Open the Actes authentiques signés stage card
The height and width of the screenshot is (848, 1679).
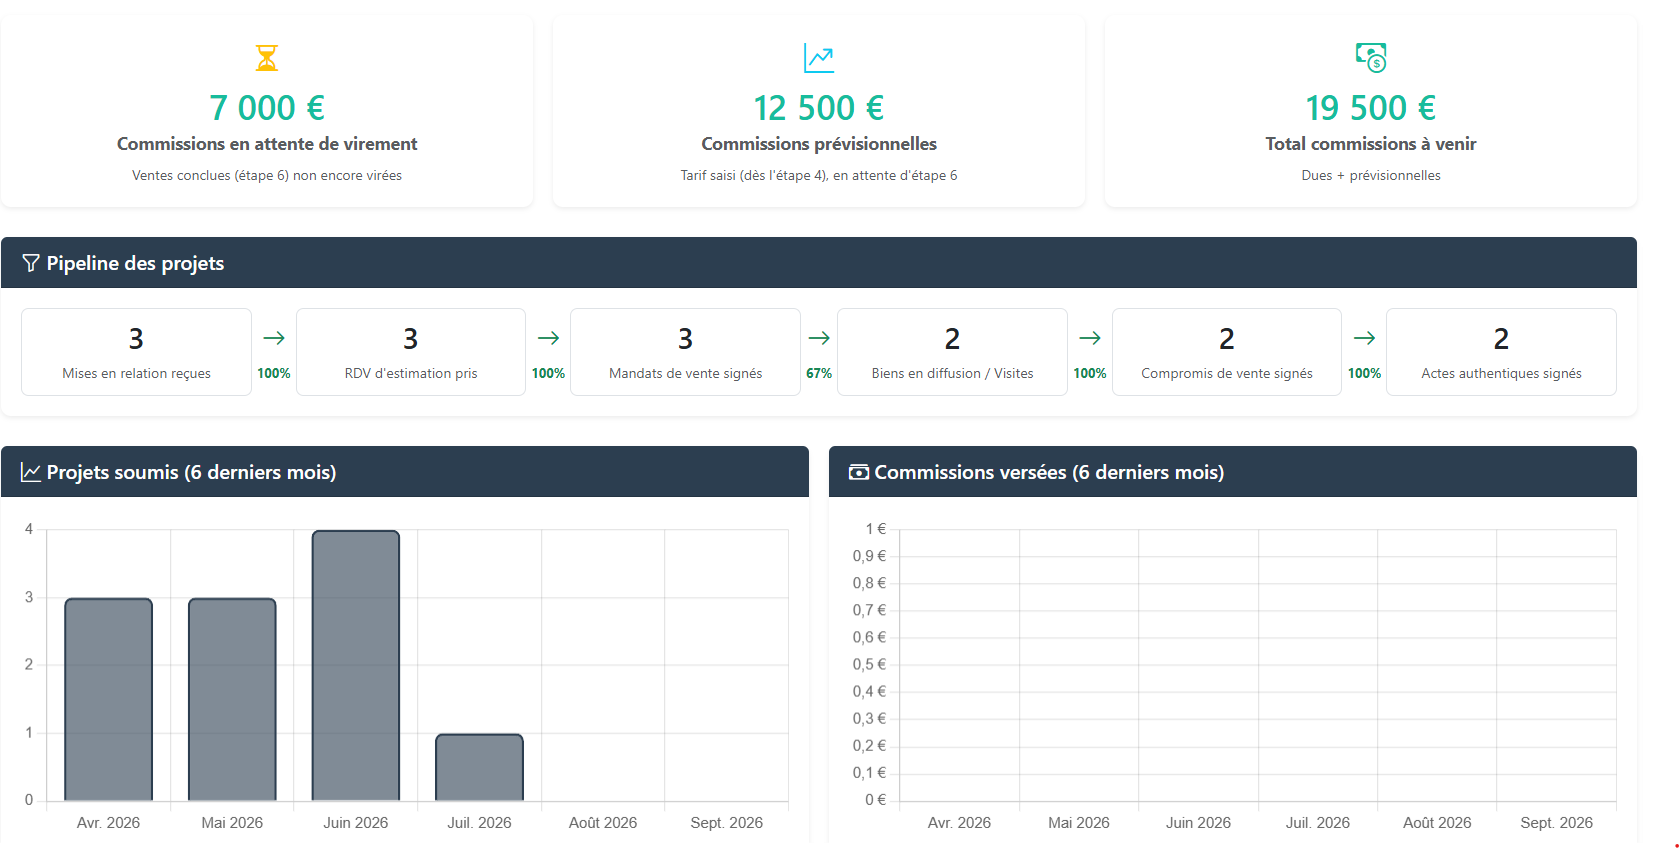1501,352
